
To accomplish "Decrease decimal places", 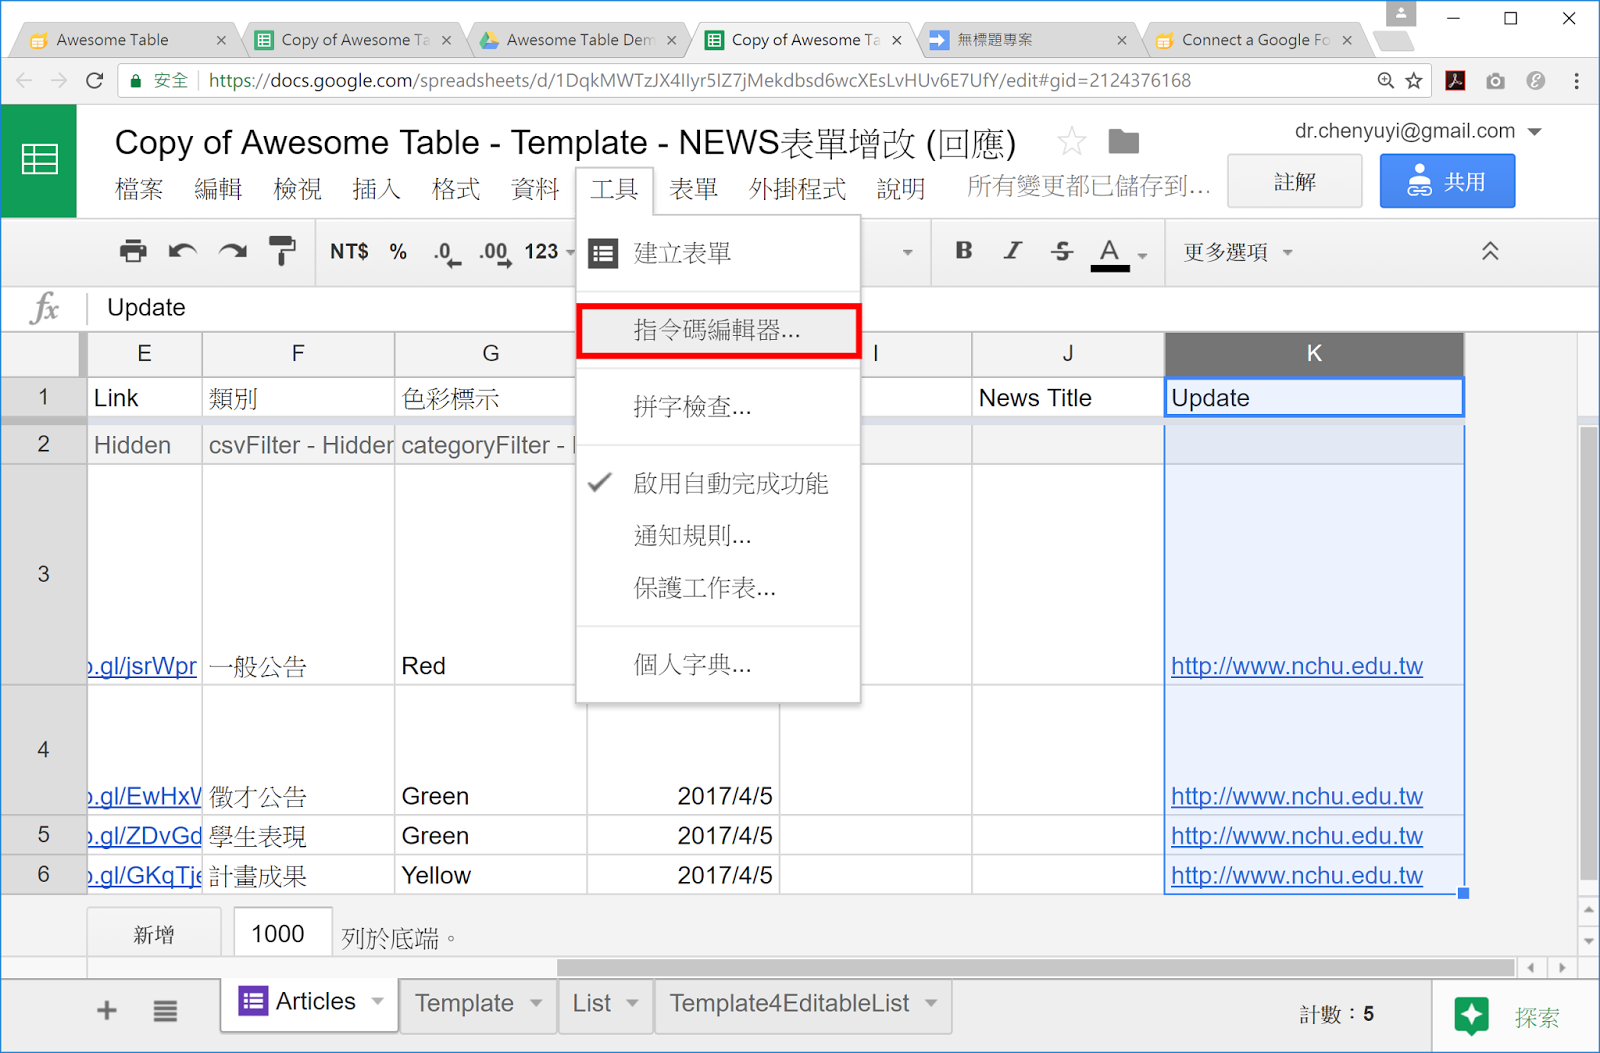I will click(x=447, y=253).
